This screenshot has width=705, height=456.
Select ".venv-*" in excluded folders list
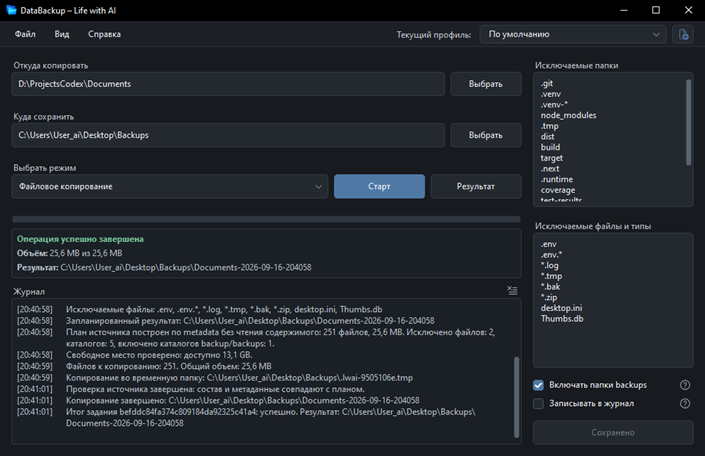tap(554, 105)
